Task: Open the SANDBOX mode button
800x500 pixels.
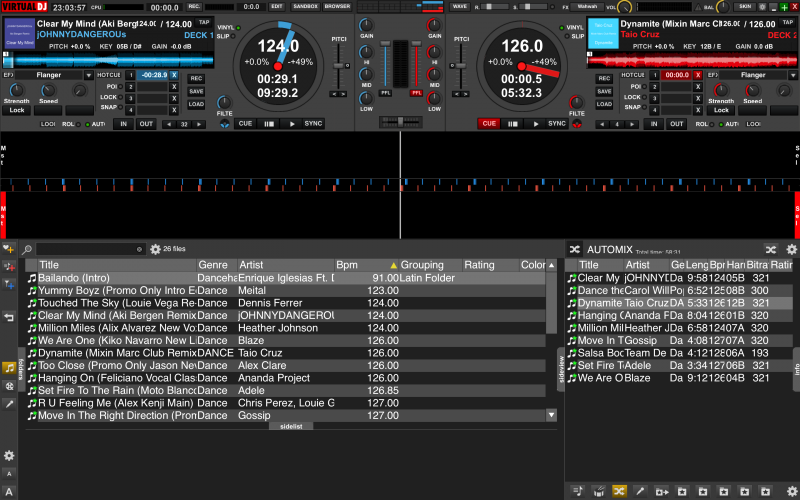Action: click(x=305, y=7)
